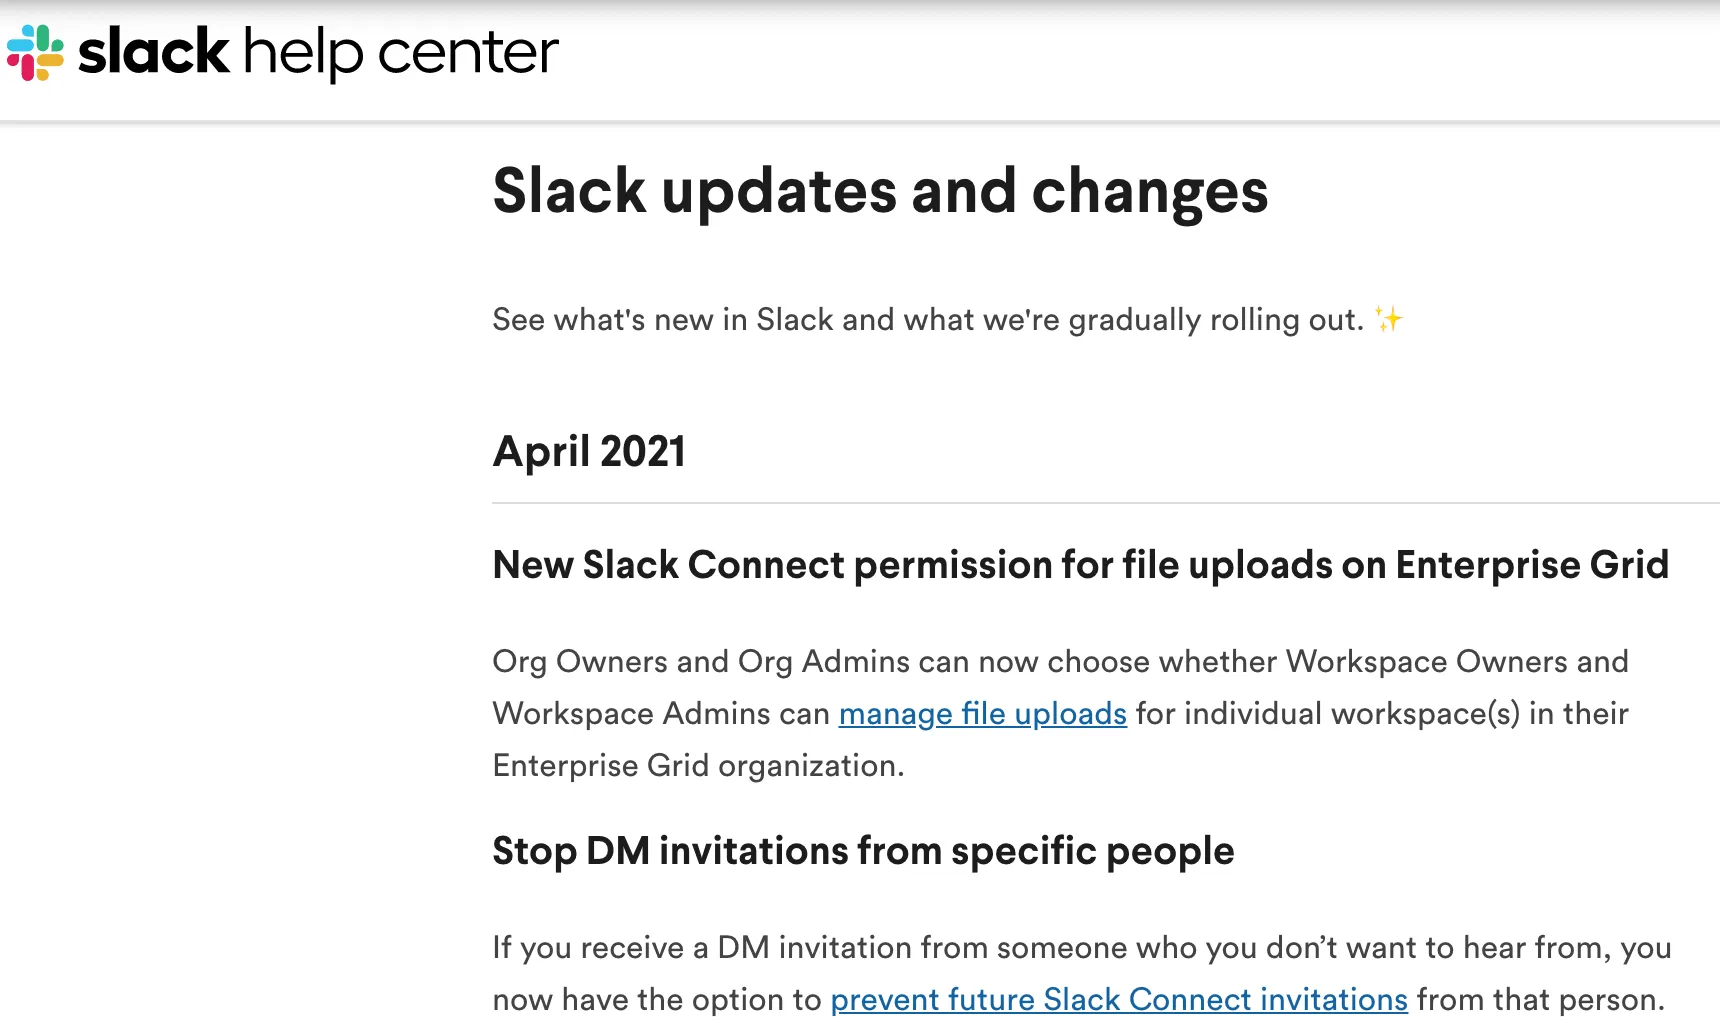Open the prevent future Slack Connect invitations link
Screen dimensions: 1720x1036
click(1119, 999)
